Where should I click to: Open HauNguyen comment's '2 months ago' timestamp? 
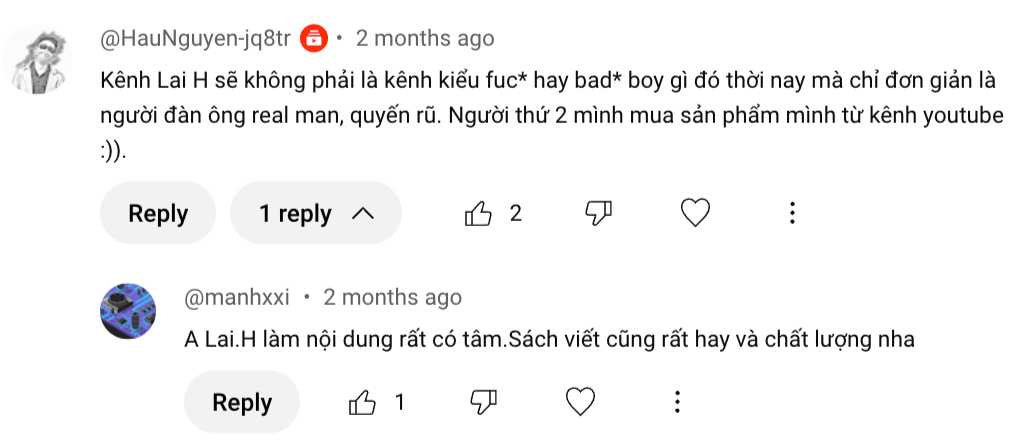[425, 39]
